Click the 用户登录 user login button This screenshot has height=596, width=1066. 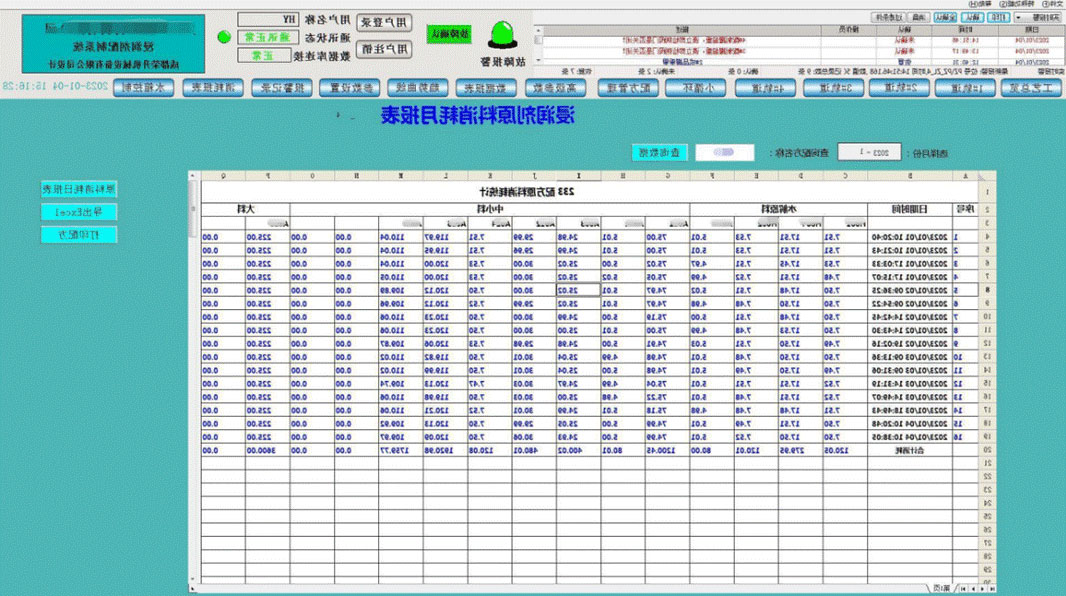pos(384,21)
